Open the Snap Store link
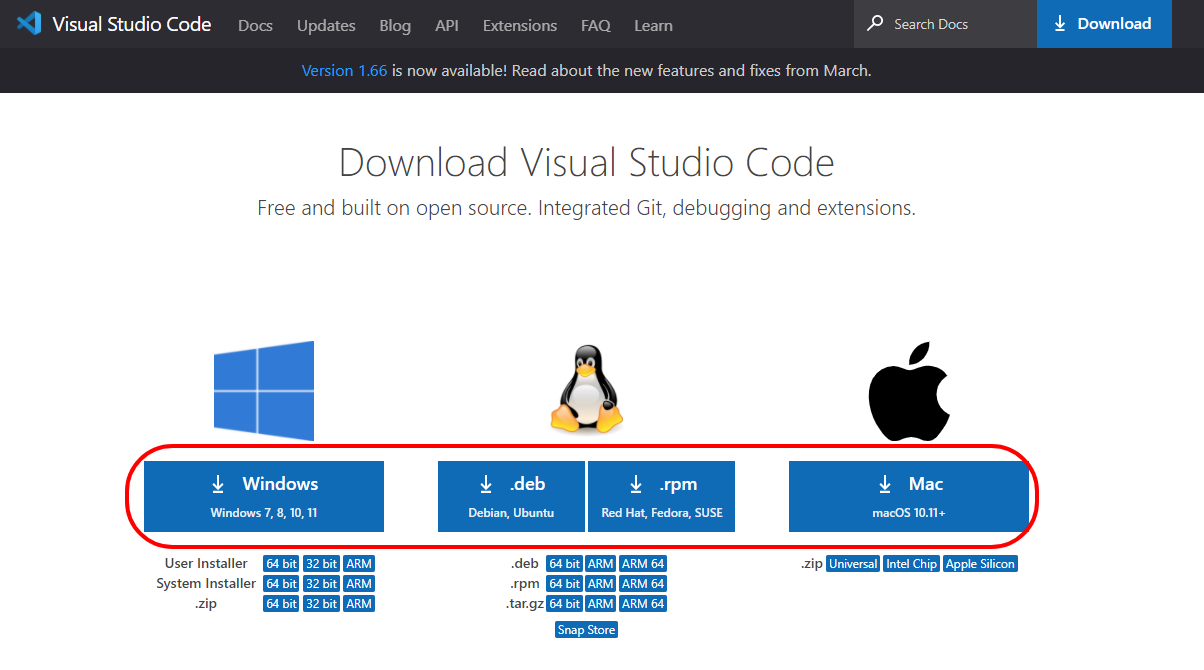Screen dimensions: 1204x670 [587, 630]
